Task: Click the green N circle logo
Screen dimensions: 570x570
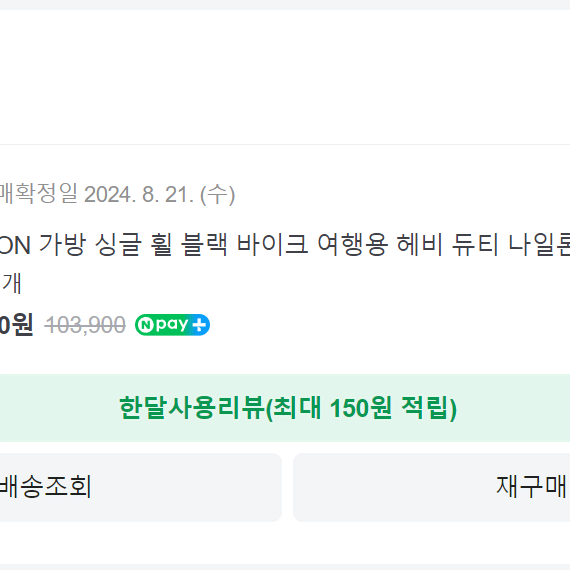Action: tap(146, 325)
